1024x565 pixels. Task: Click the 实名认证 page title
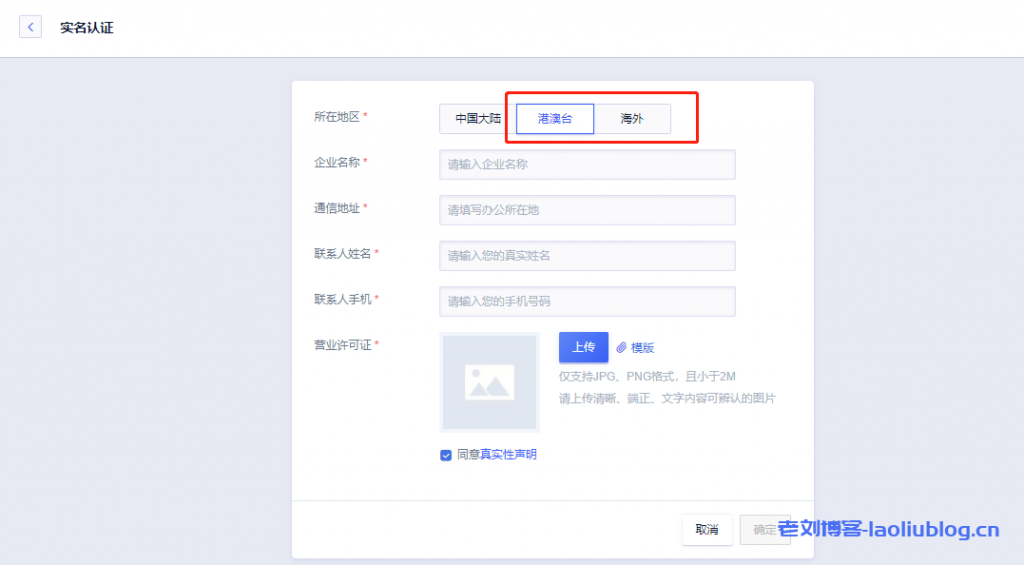tap(87, 28)
